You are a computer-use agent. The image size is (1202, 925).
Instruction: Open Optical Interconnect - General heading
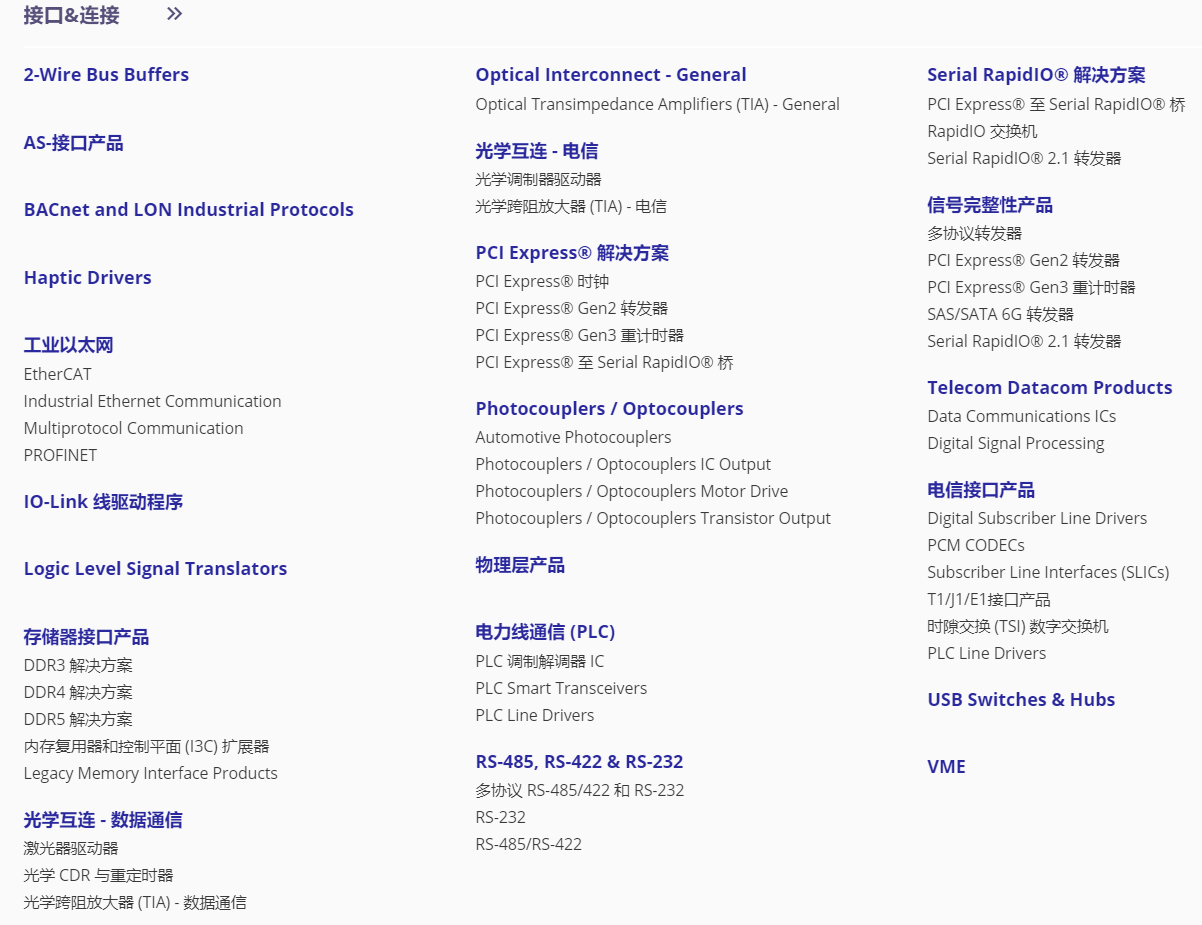[611, 75]
